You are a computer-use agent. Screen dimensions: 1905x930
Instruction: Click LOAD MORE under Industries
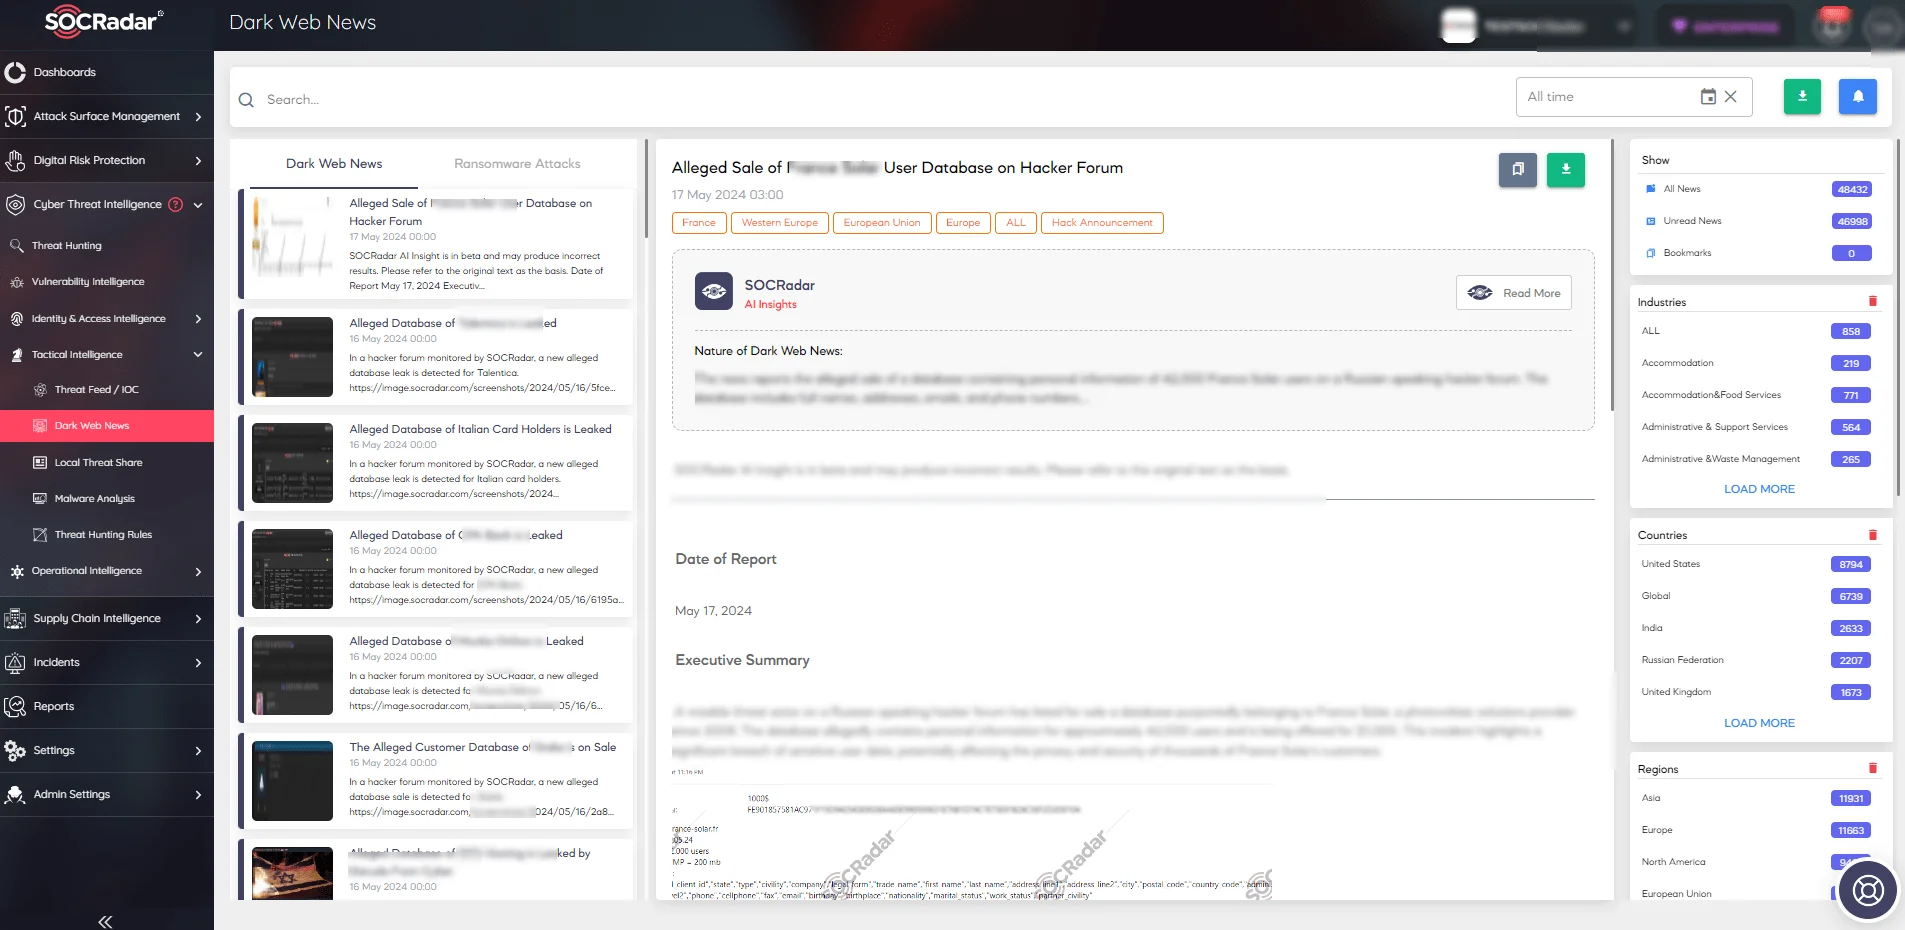[1759, 489]
